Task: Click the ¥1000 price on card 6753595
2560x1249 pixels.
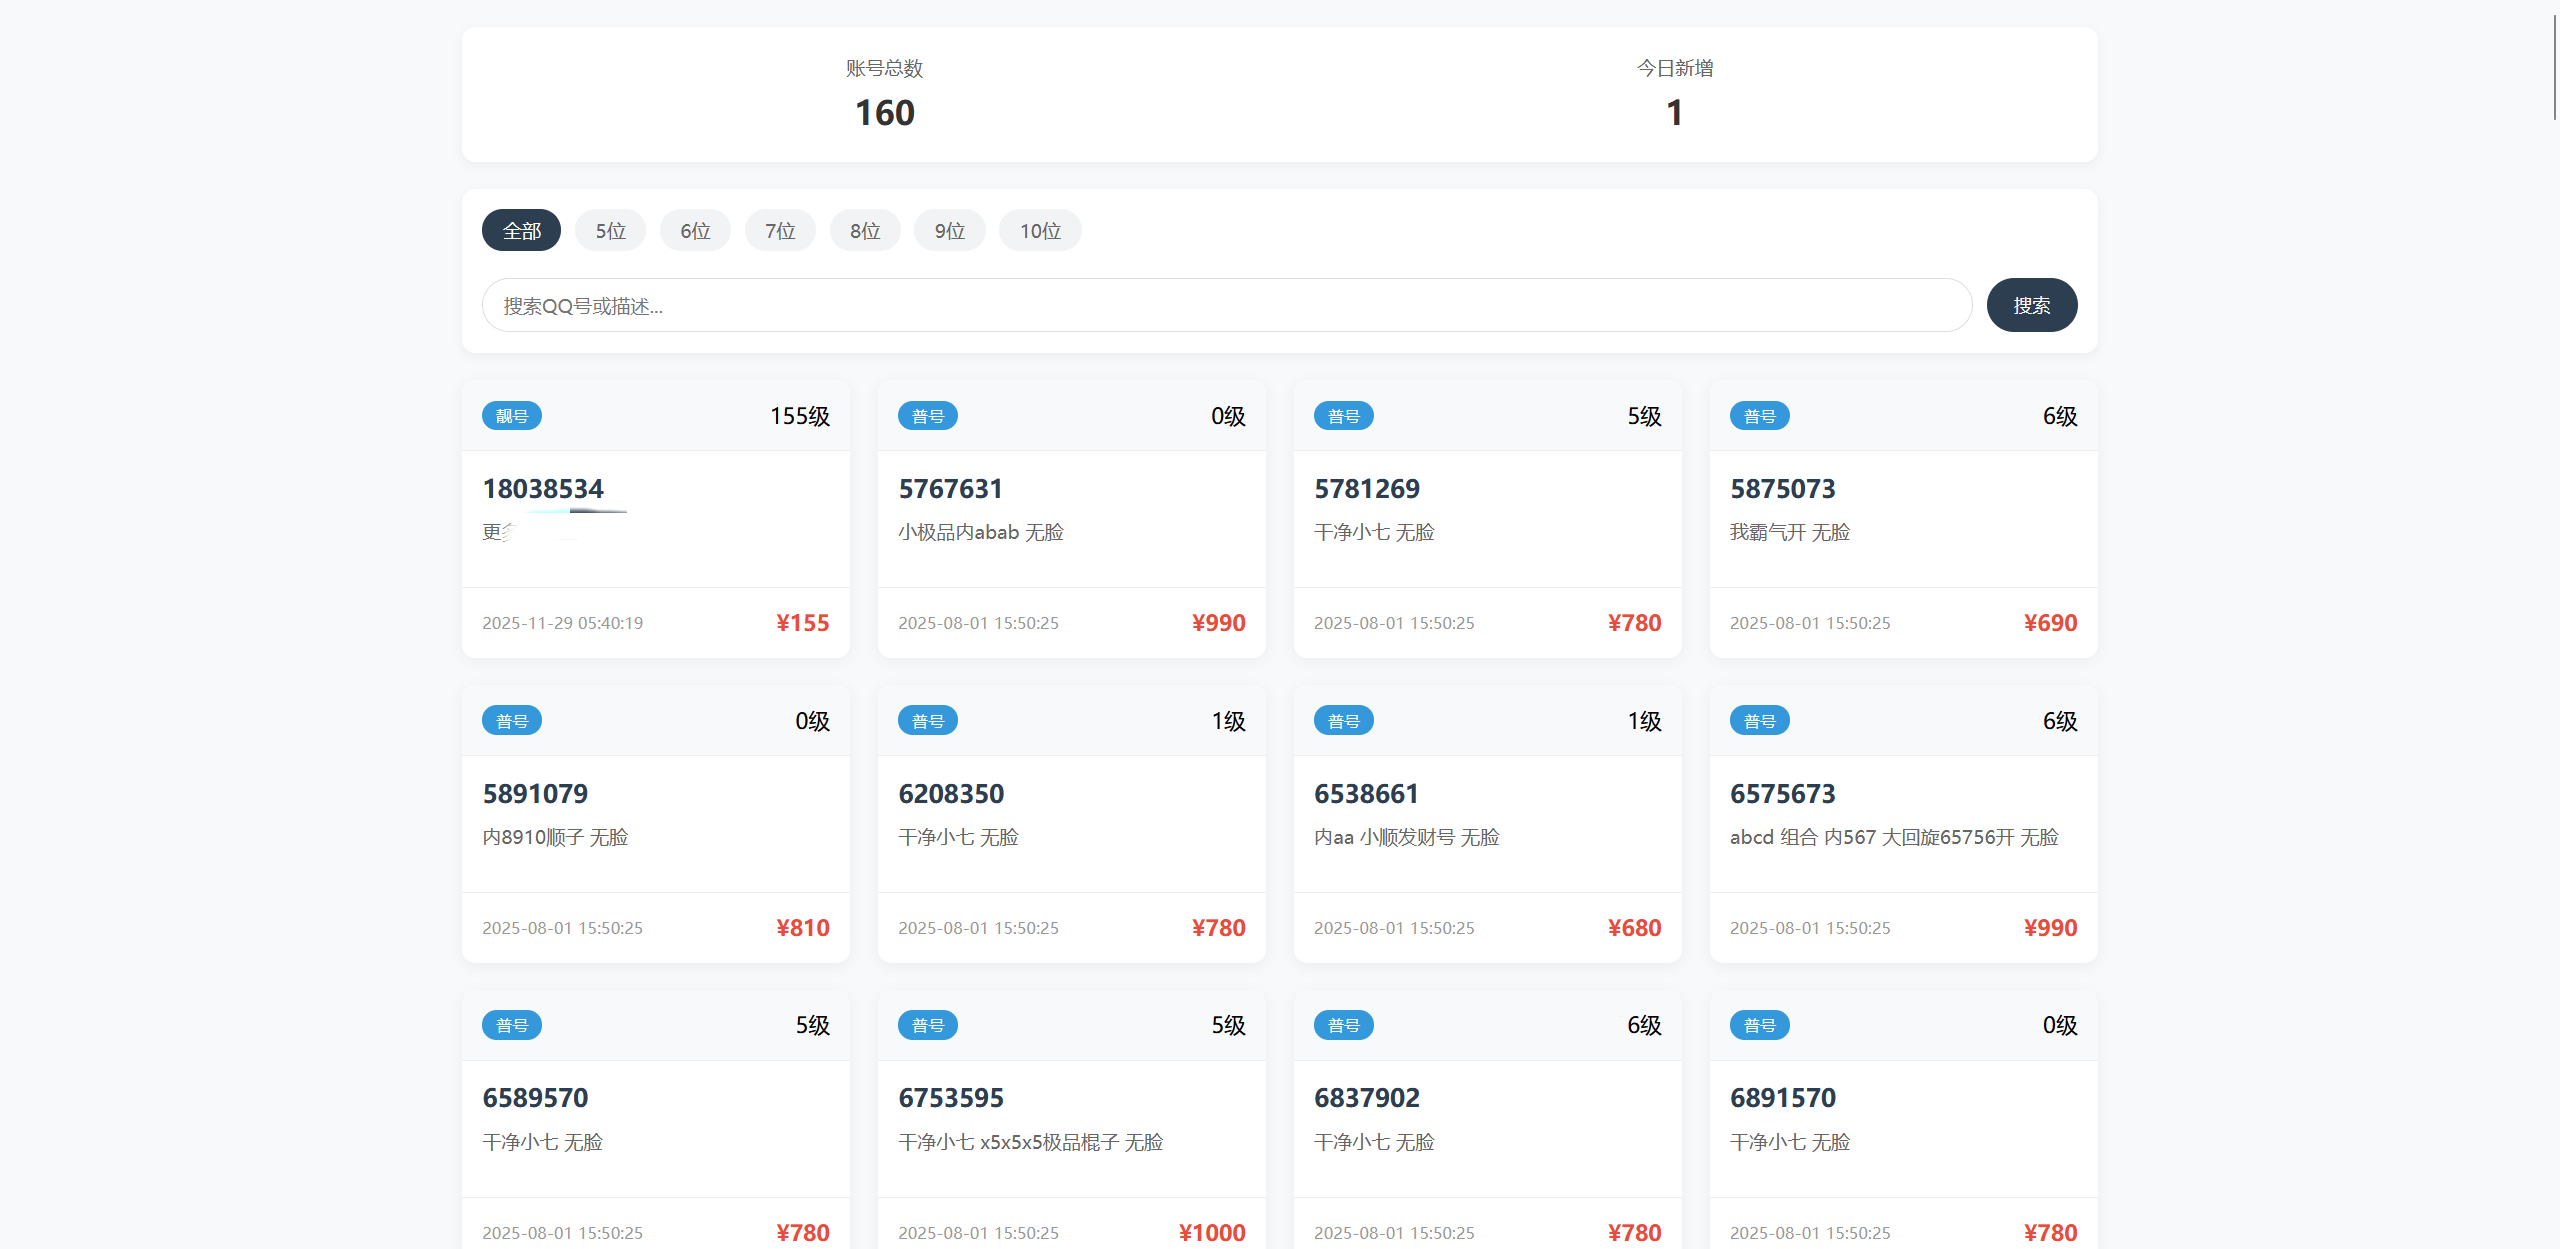Action: (x=1211, y=1232)
